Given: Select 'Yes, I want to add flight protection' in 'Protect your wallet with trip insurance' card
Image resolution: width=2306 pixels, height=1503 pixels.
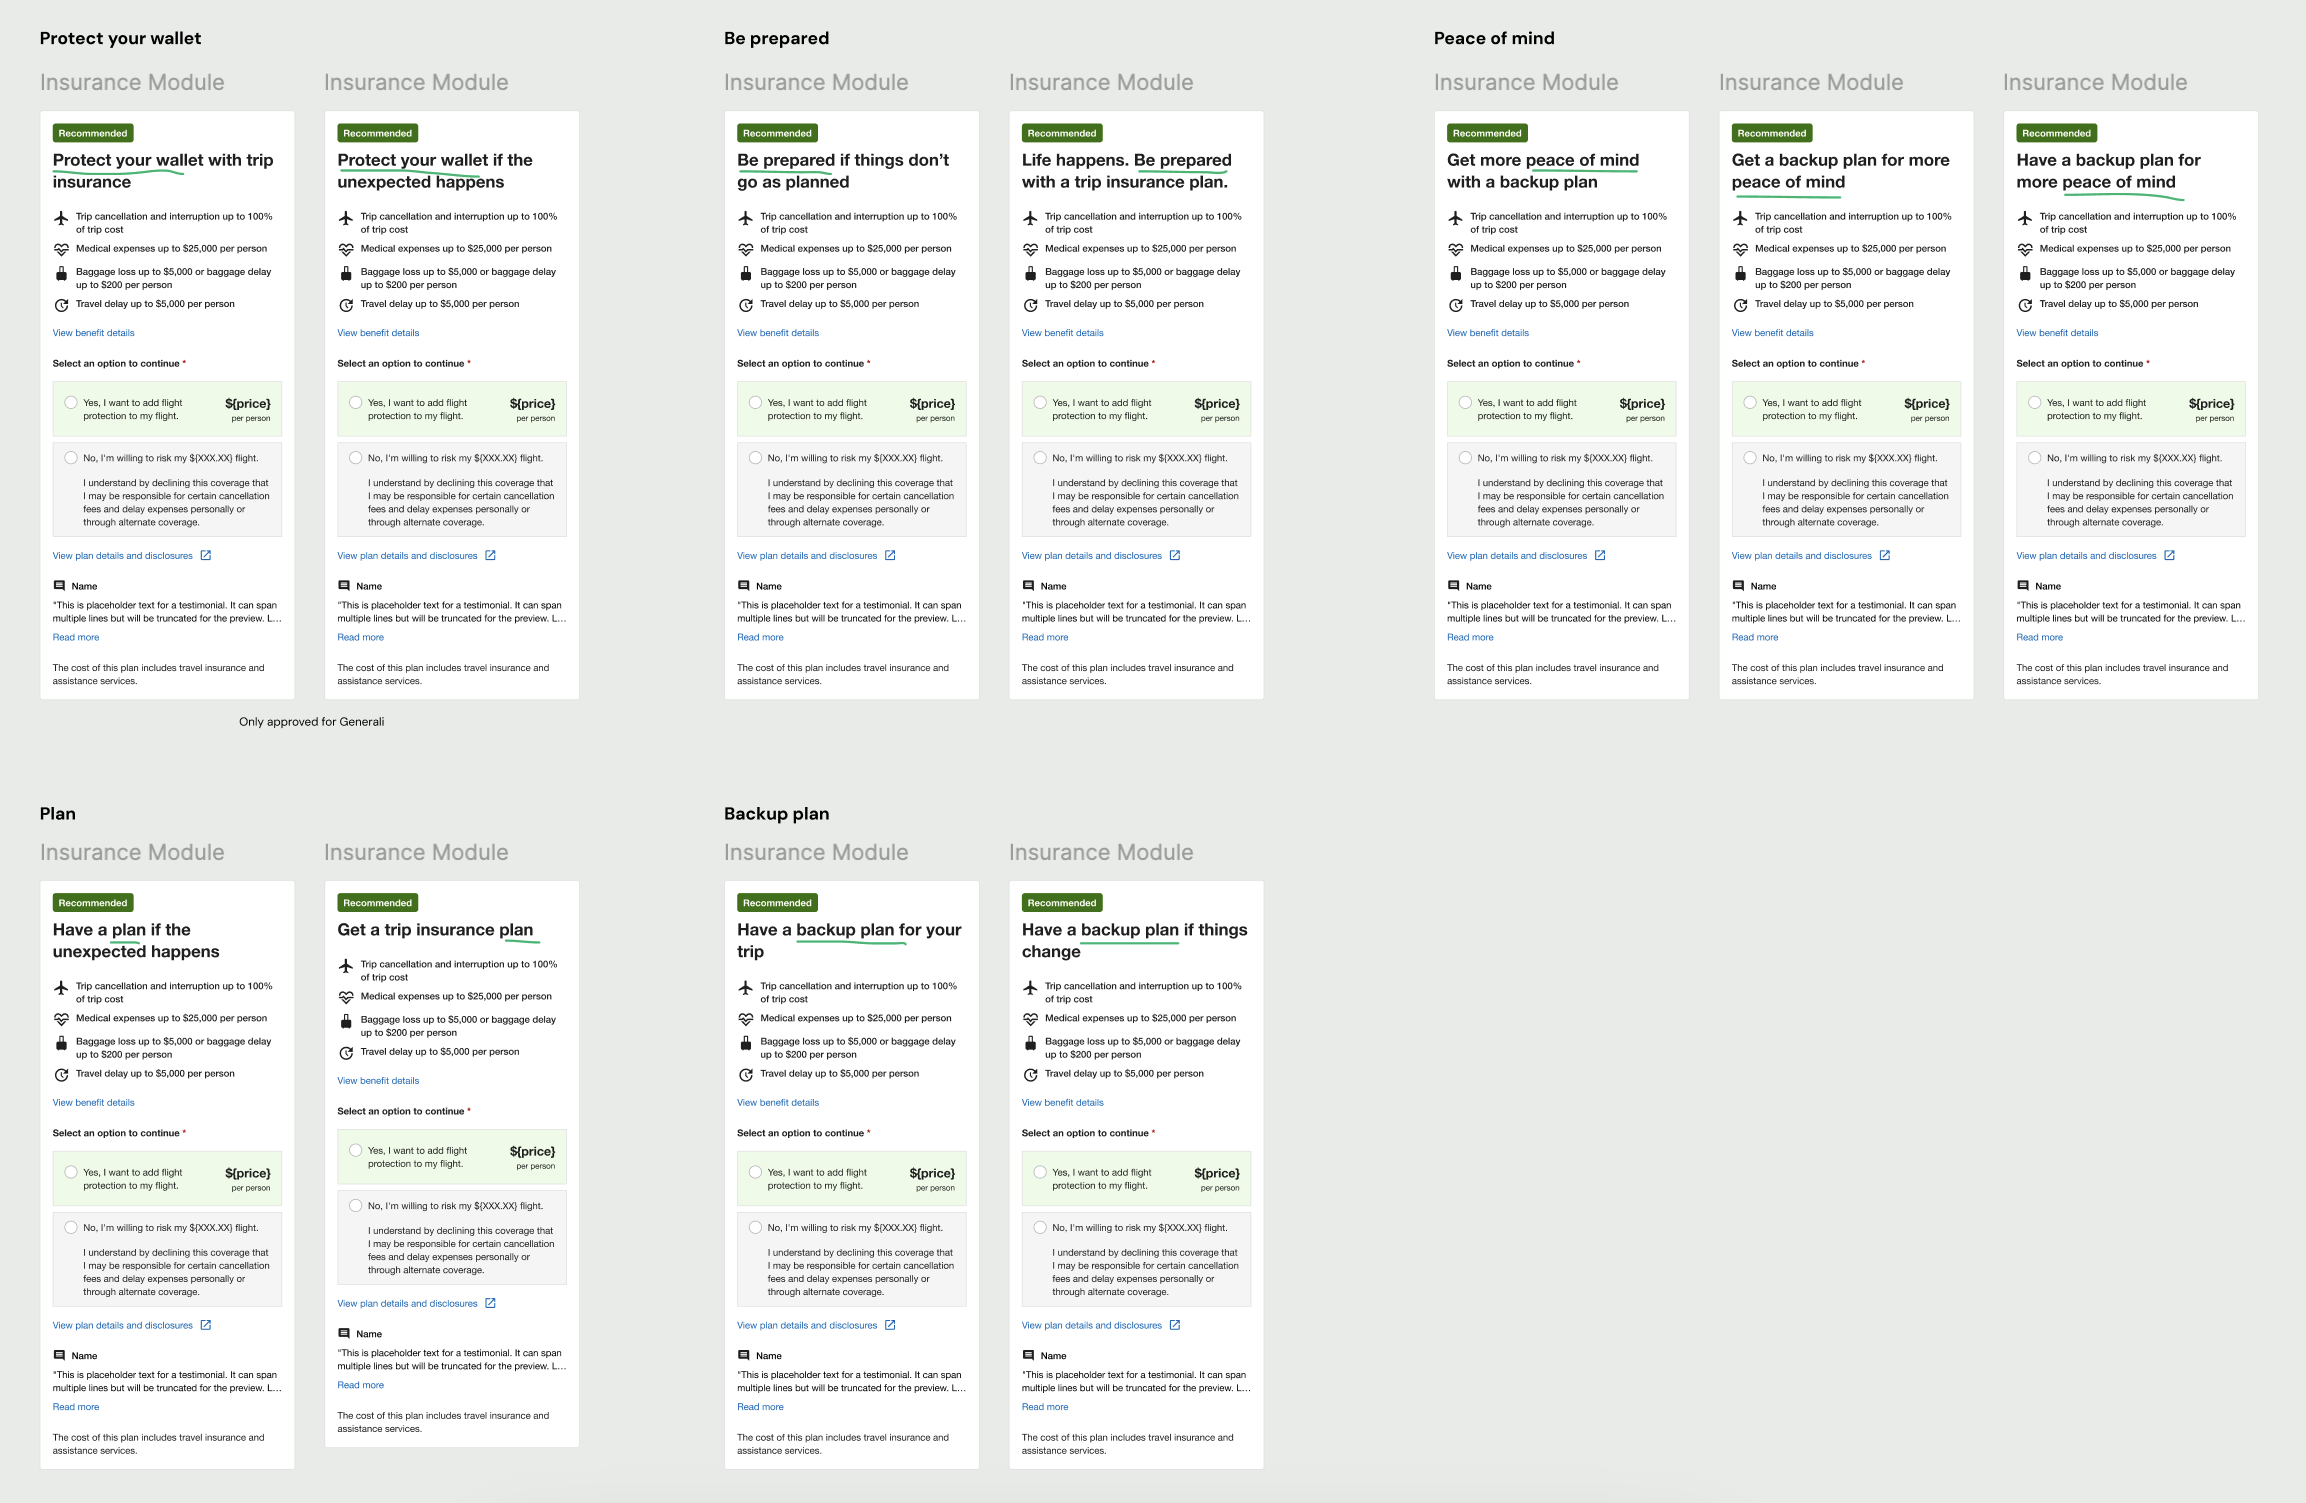Looking at the screenshot, I should click(x=71, y=403).
